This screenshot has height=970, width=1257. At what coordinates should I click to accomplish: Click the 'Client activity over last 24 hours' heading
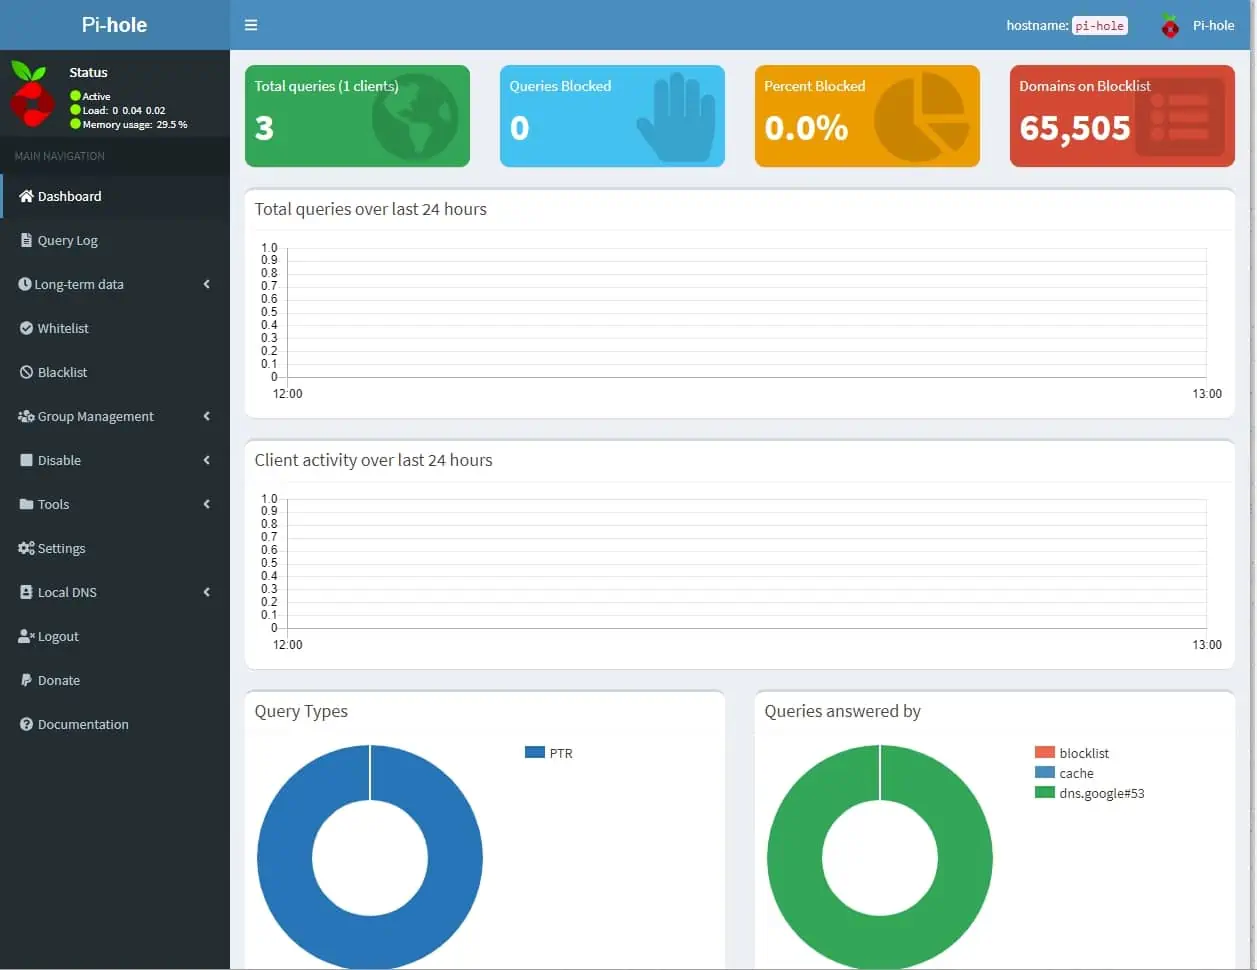tap(373, 460)
